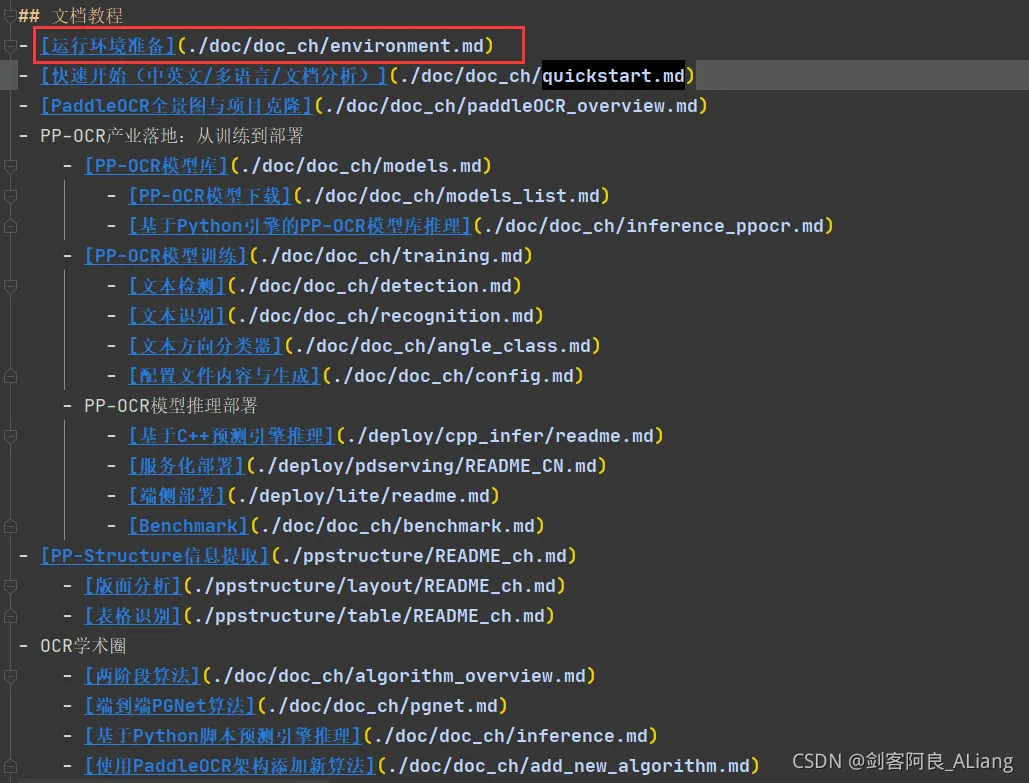Click the ./doc/doc_ch/environment.md path
This screenshot has width=1029, height=783.
tap(335, 46)
